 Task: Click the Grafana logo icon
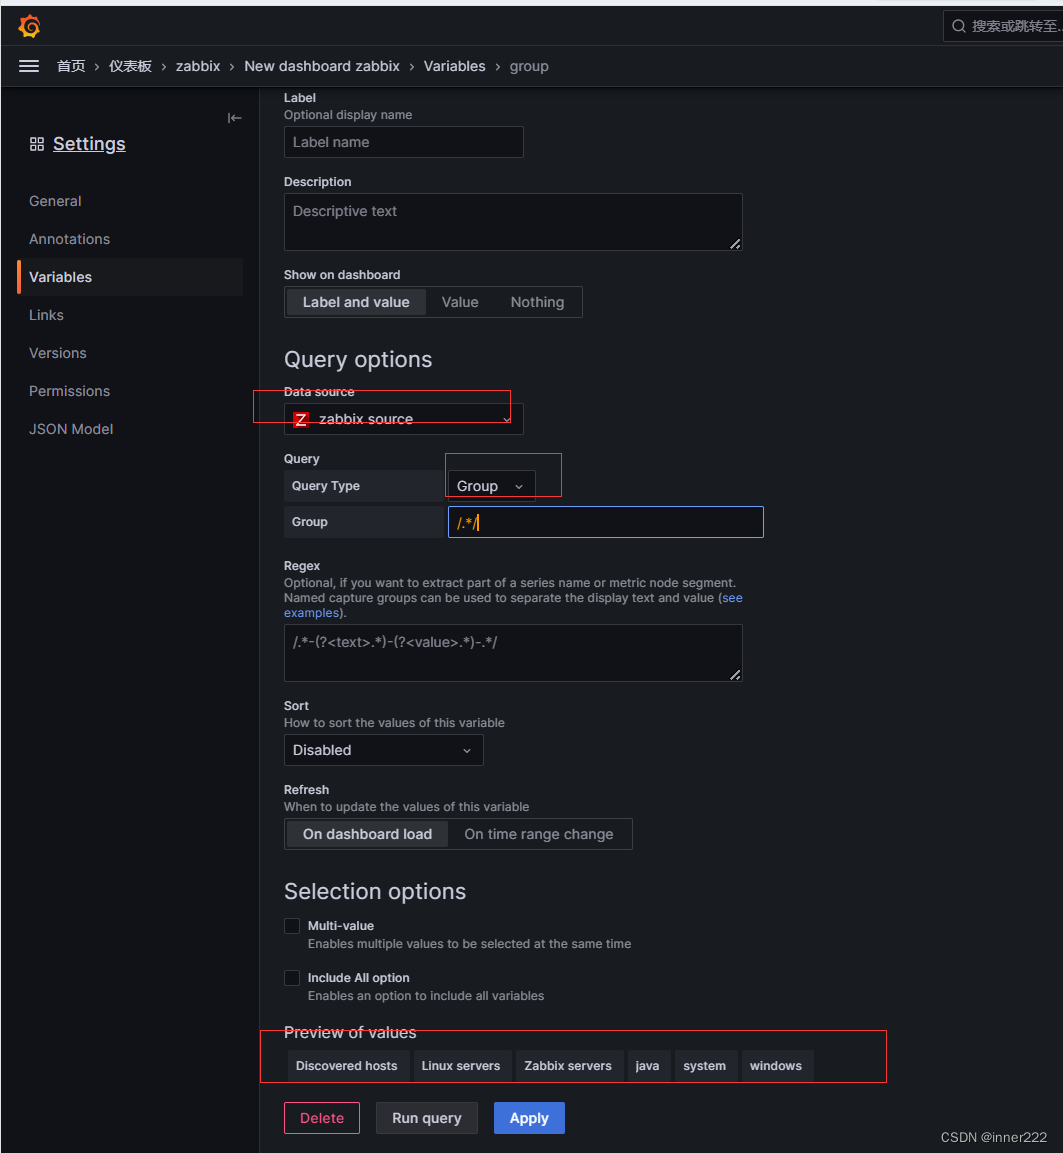[x=29, y=27]
